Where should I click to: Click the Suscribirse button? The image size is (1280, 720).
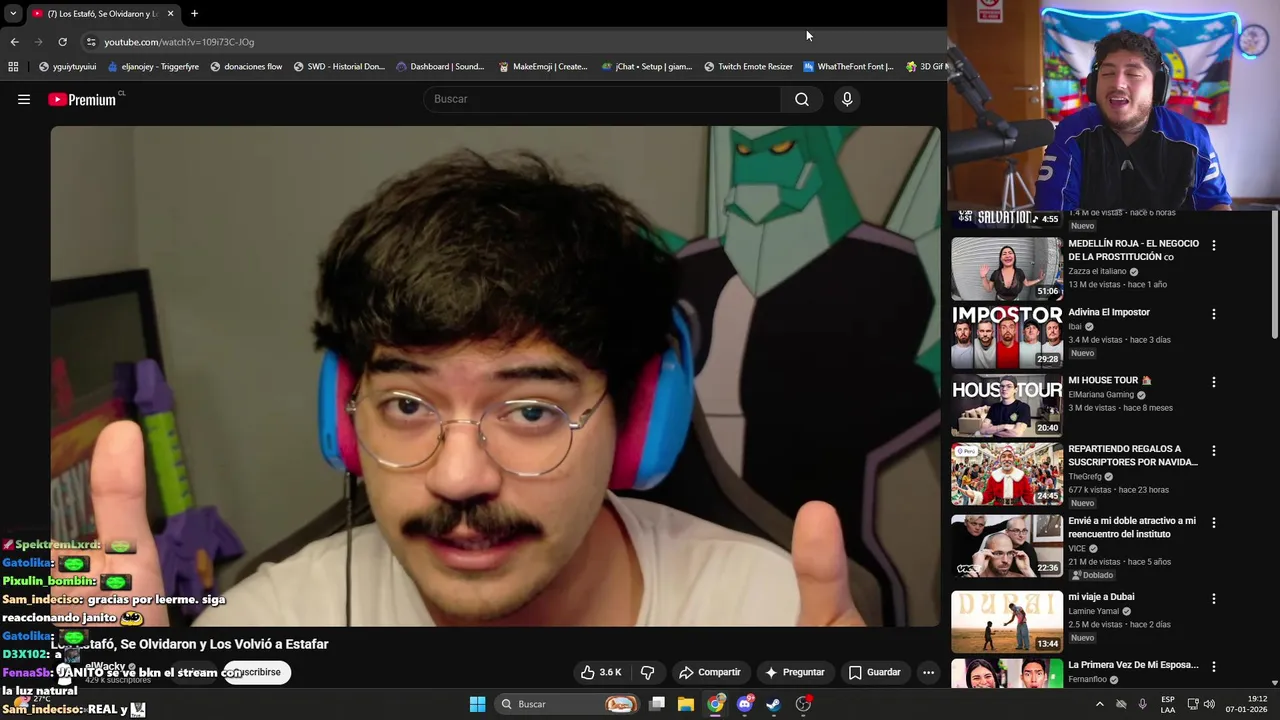point(256,672)
